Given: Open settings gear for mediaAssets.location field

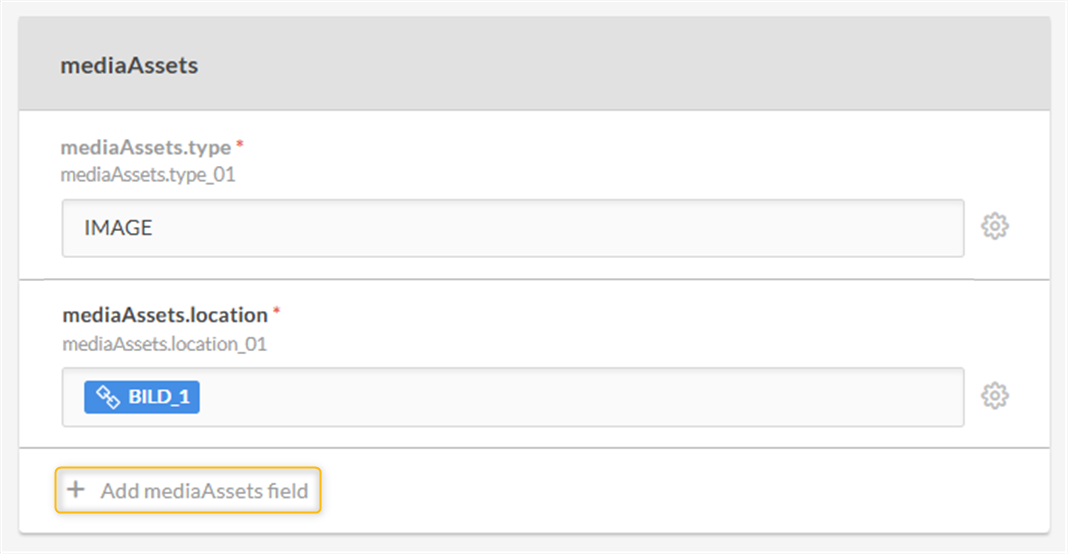Looking at the screenshot, I should (x=994, y=396).
